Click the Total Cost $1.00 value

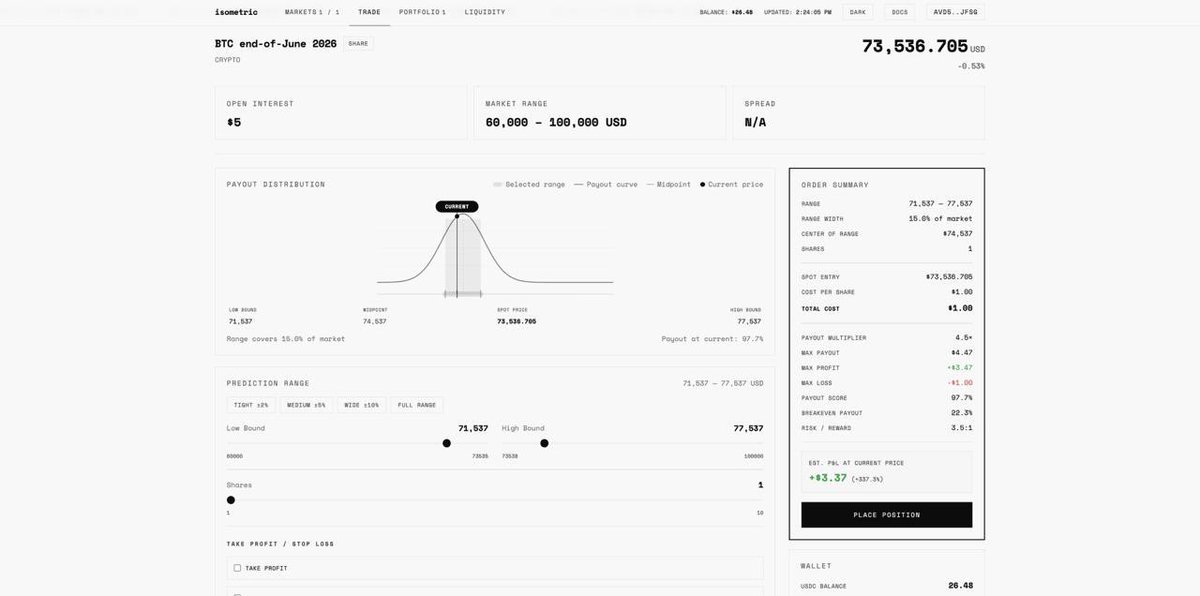960,308
